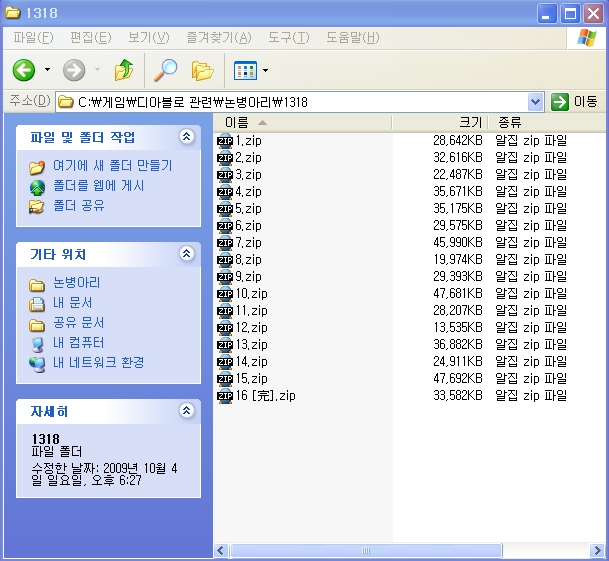Go up one folder level
The height and width of the screenshot is (561, 609).
click(x=124, y=70)
